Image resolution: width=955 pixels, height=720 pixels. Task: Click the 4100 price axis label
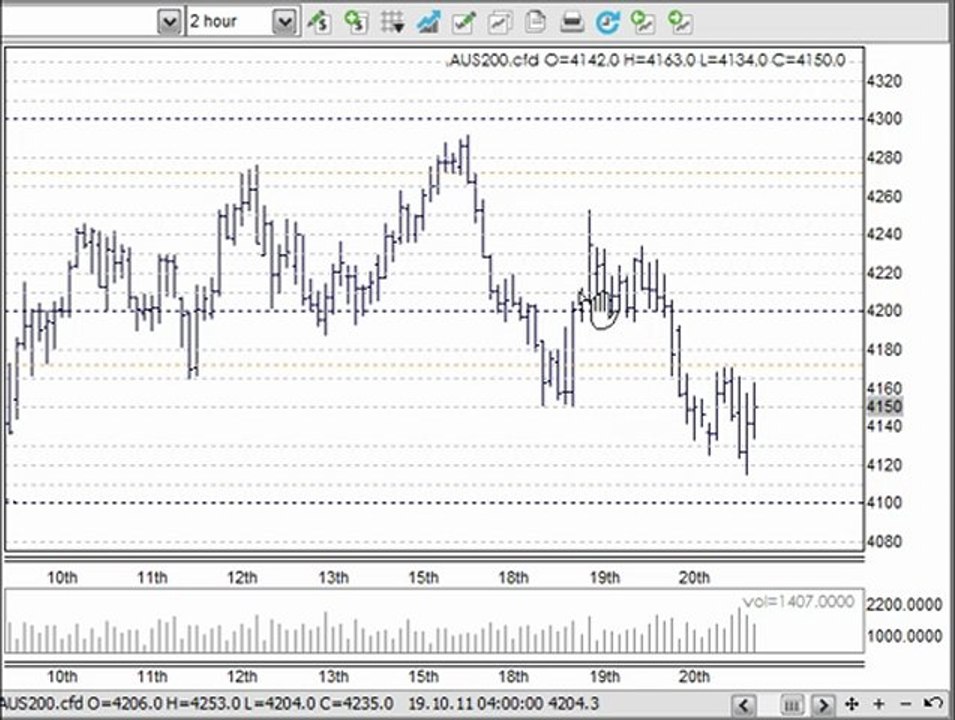(x=884, y=503)
